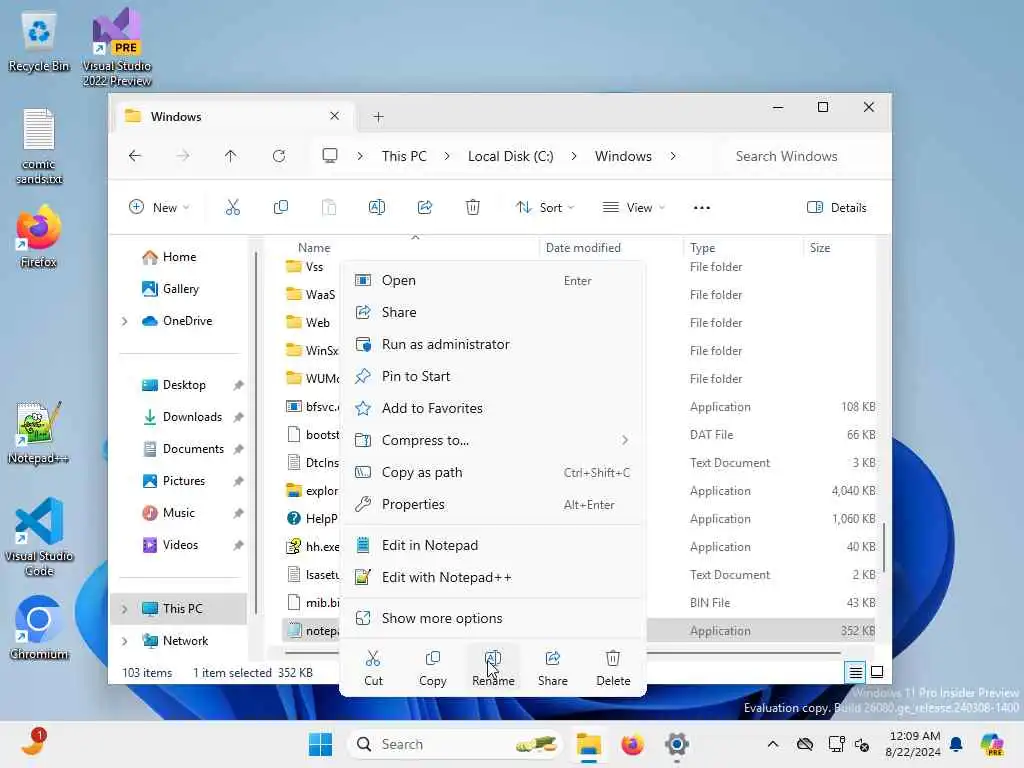This screenshot has width=1024, height=768.
Task: Choose Edit in Notepad
Action: (x=494, y=545)
